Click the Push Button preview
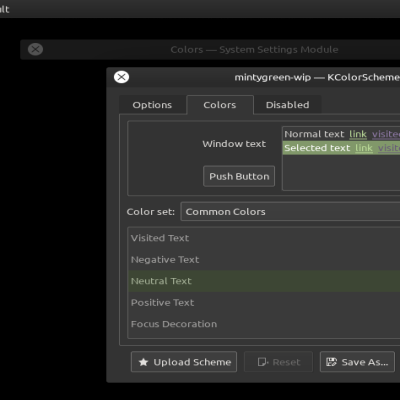The width and height of the screenshot is (400, 400). tap(239, 176)
